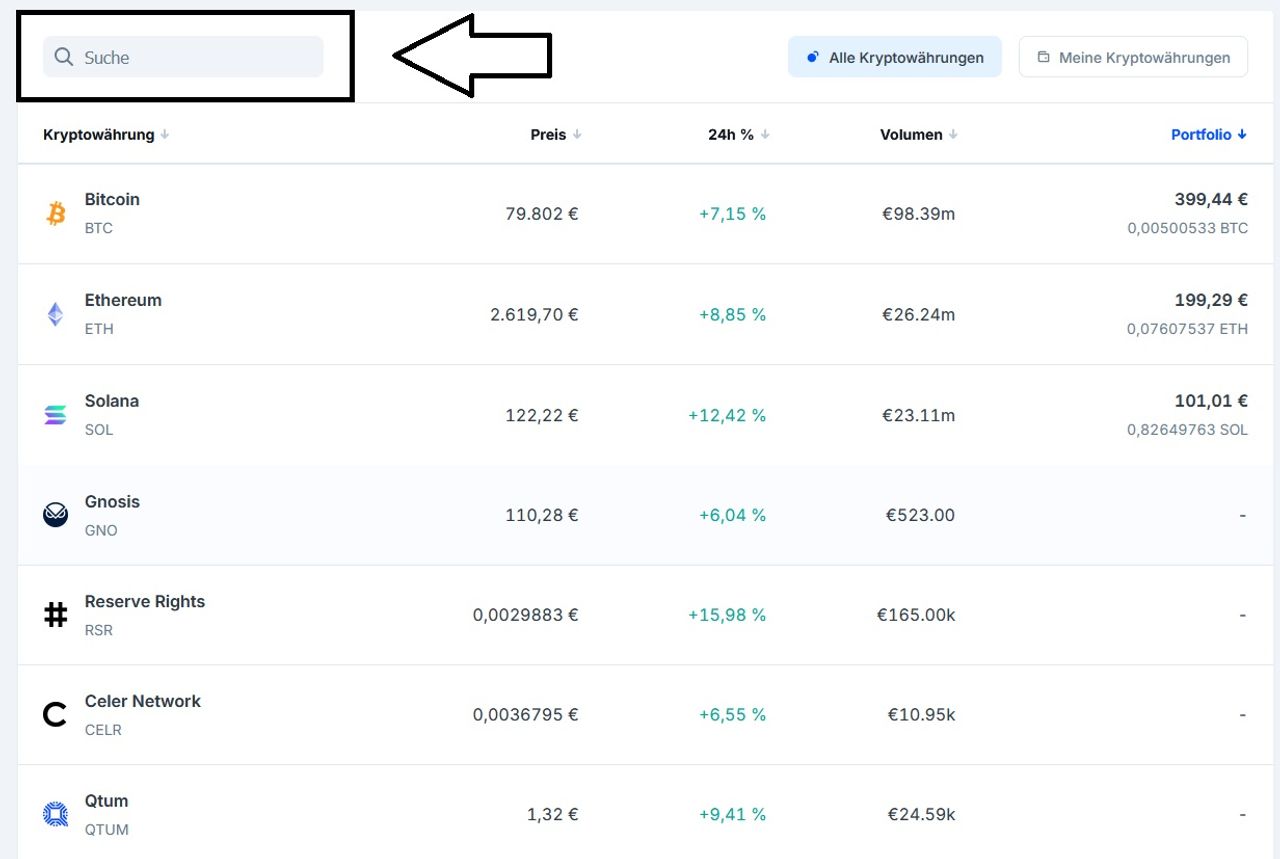Select the Solana price 122,22 €

tap(541, 415)
